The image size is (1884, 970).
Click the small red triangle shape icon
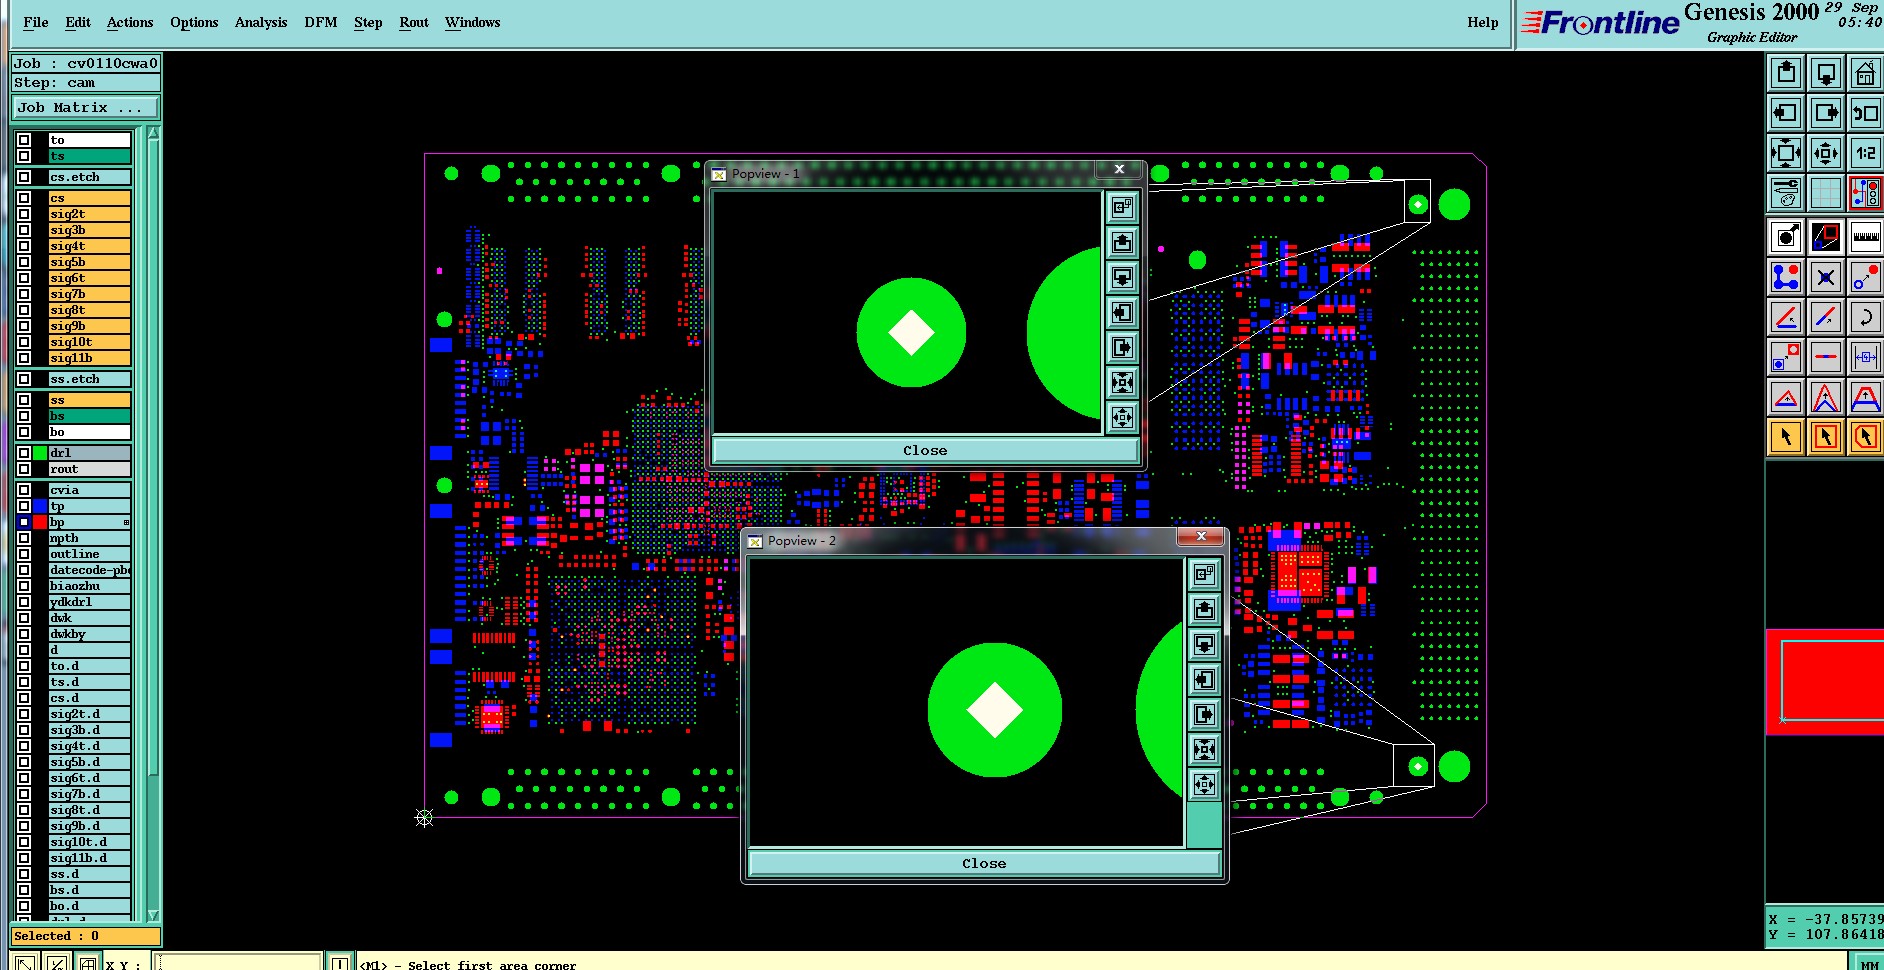pos(1786,397)
